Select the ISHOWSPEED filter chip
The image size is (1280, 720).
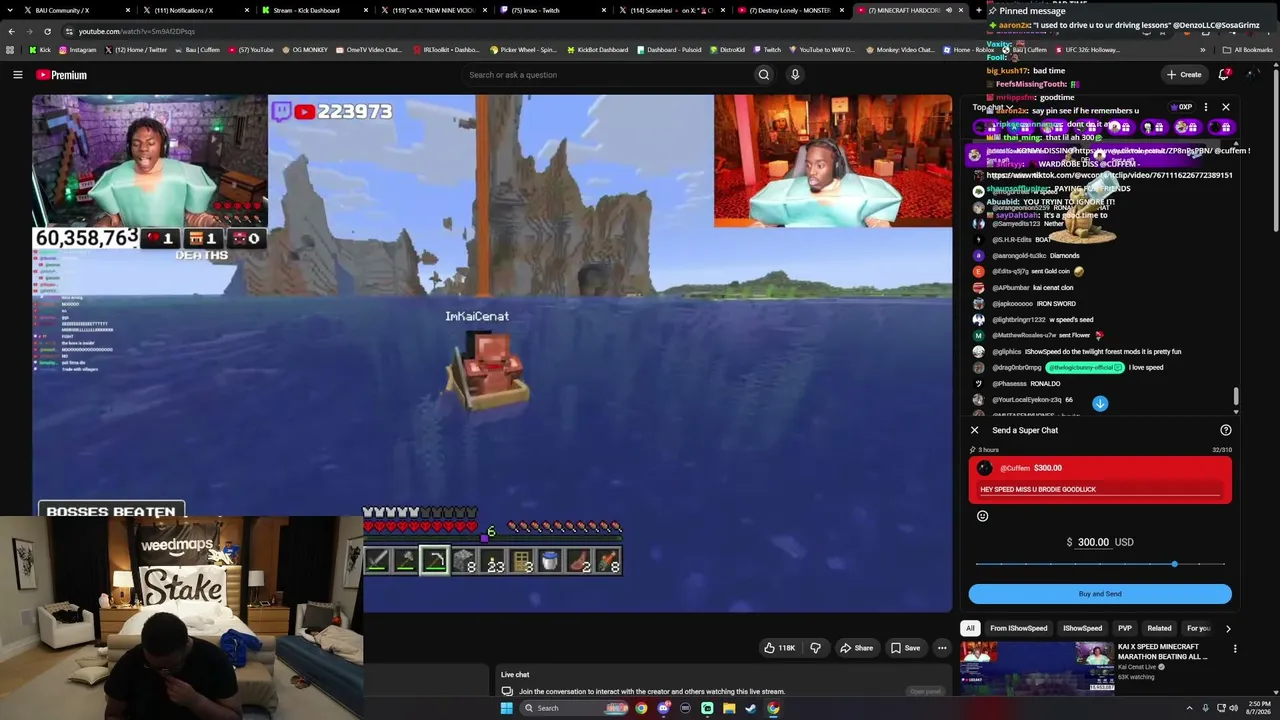click(x=1082, y=629)
